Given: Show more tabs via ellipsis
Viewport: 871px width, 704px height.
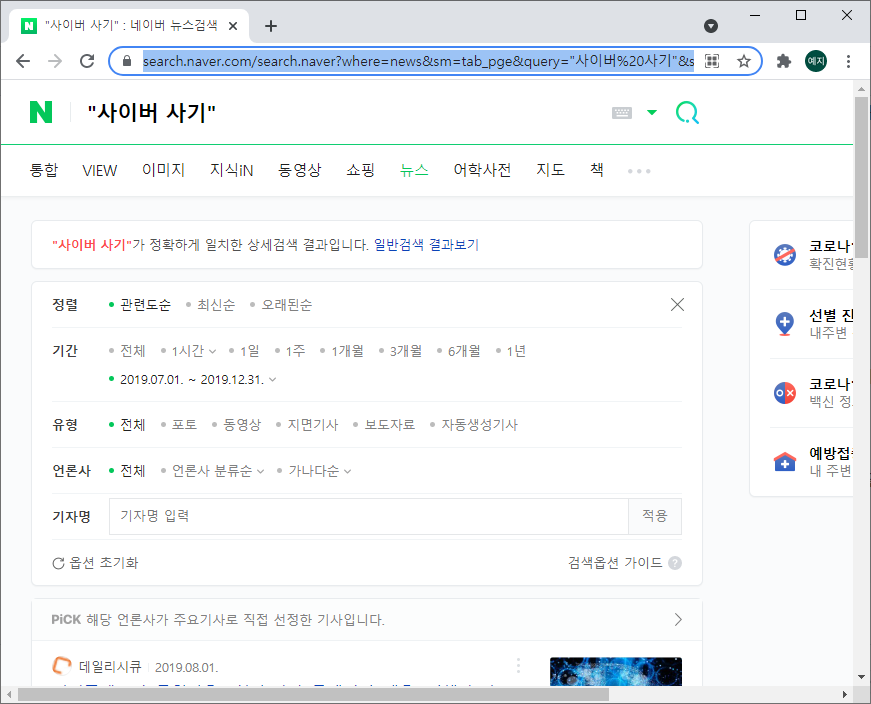Looking at the screenshot, I should (x=639, y=171).
